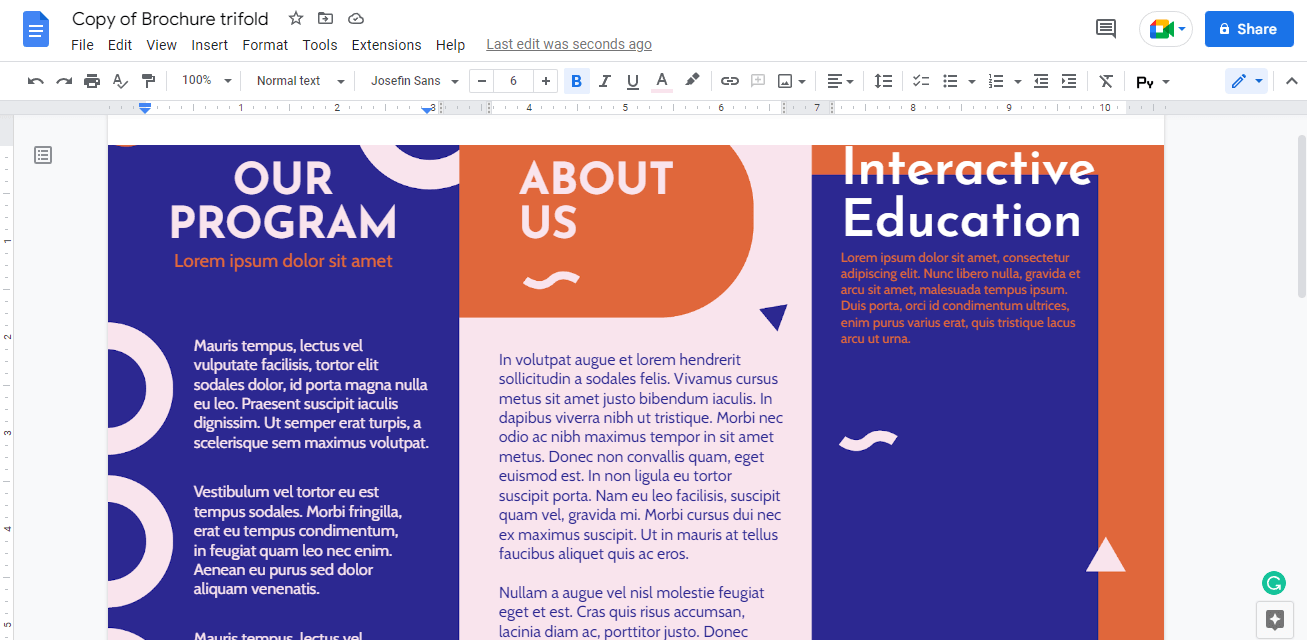Expand the Normal text style dropdown
Screen dimensions: 1307x640
(x=300, y=81)
